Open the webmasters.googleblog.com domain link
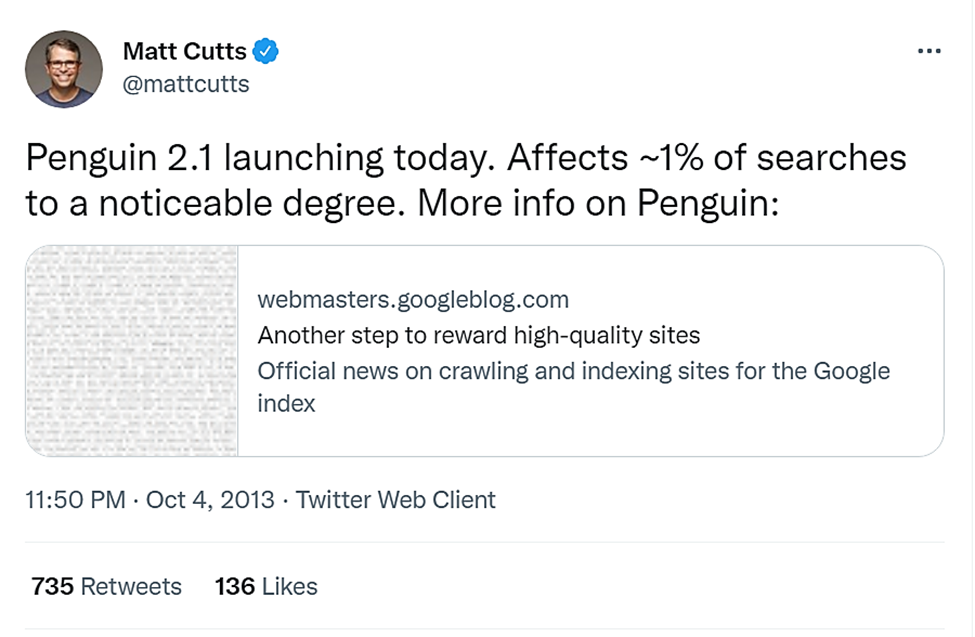 pos(413,299)
